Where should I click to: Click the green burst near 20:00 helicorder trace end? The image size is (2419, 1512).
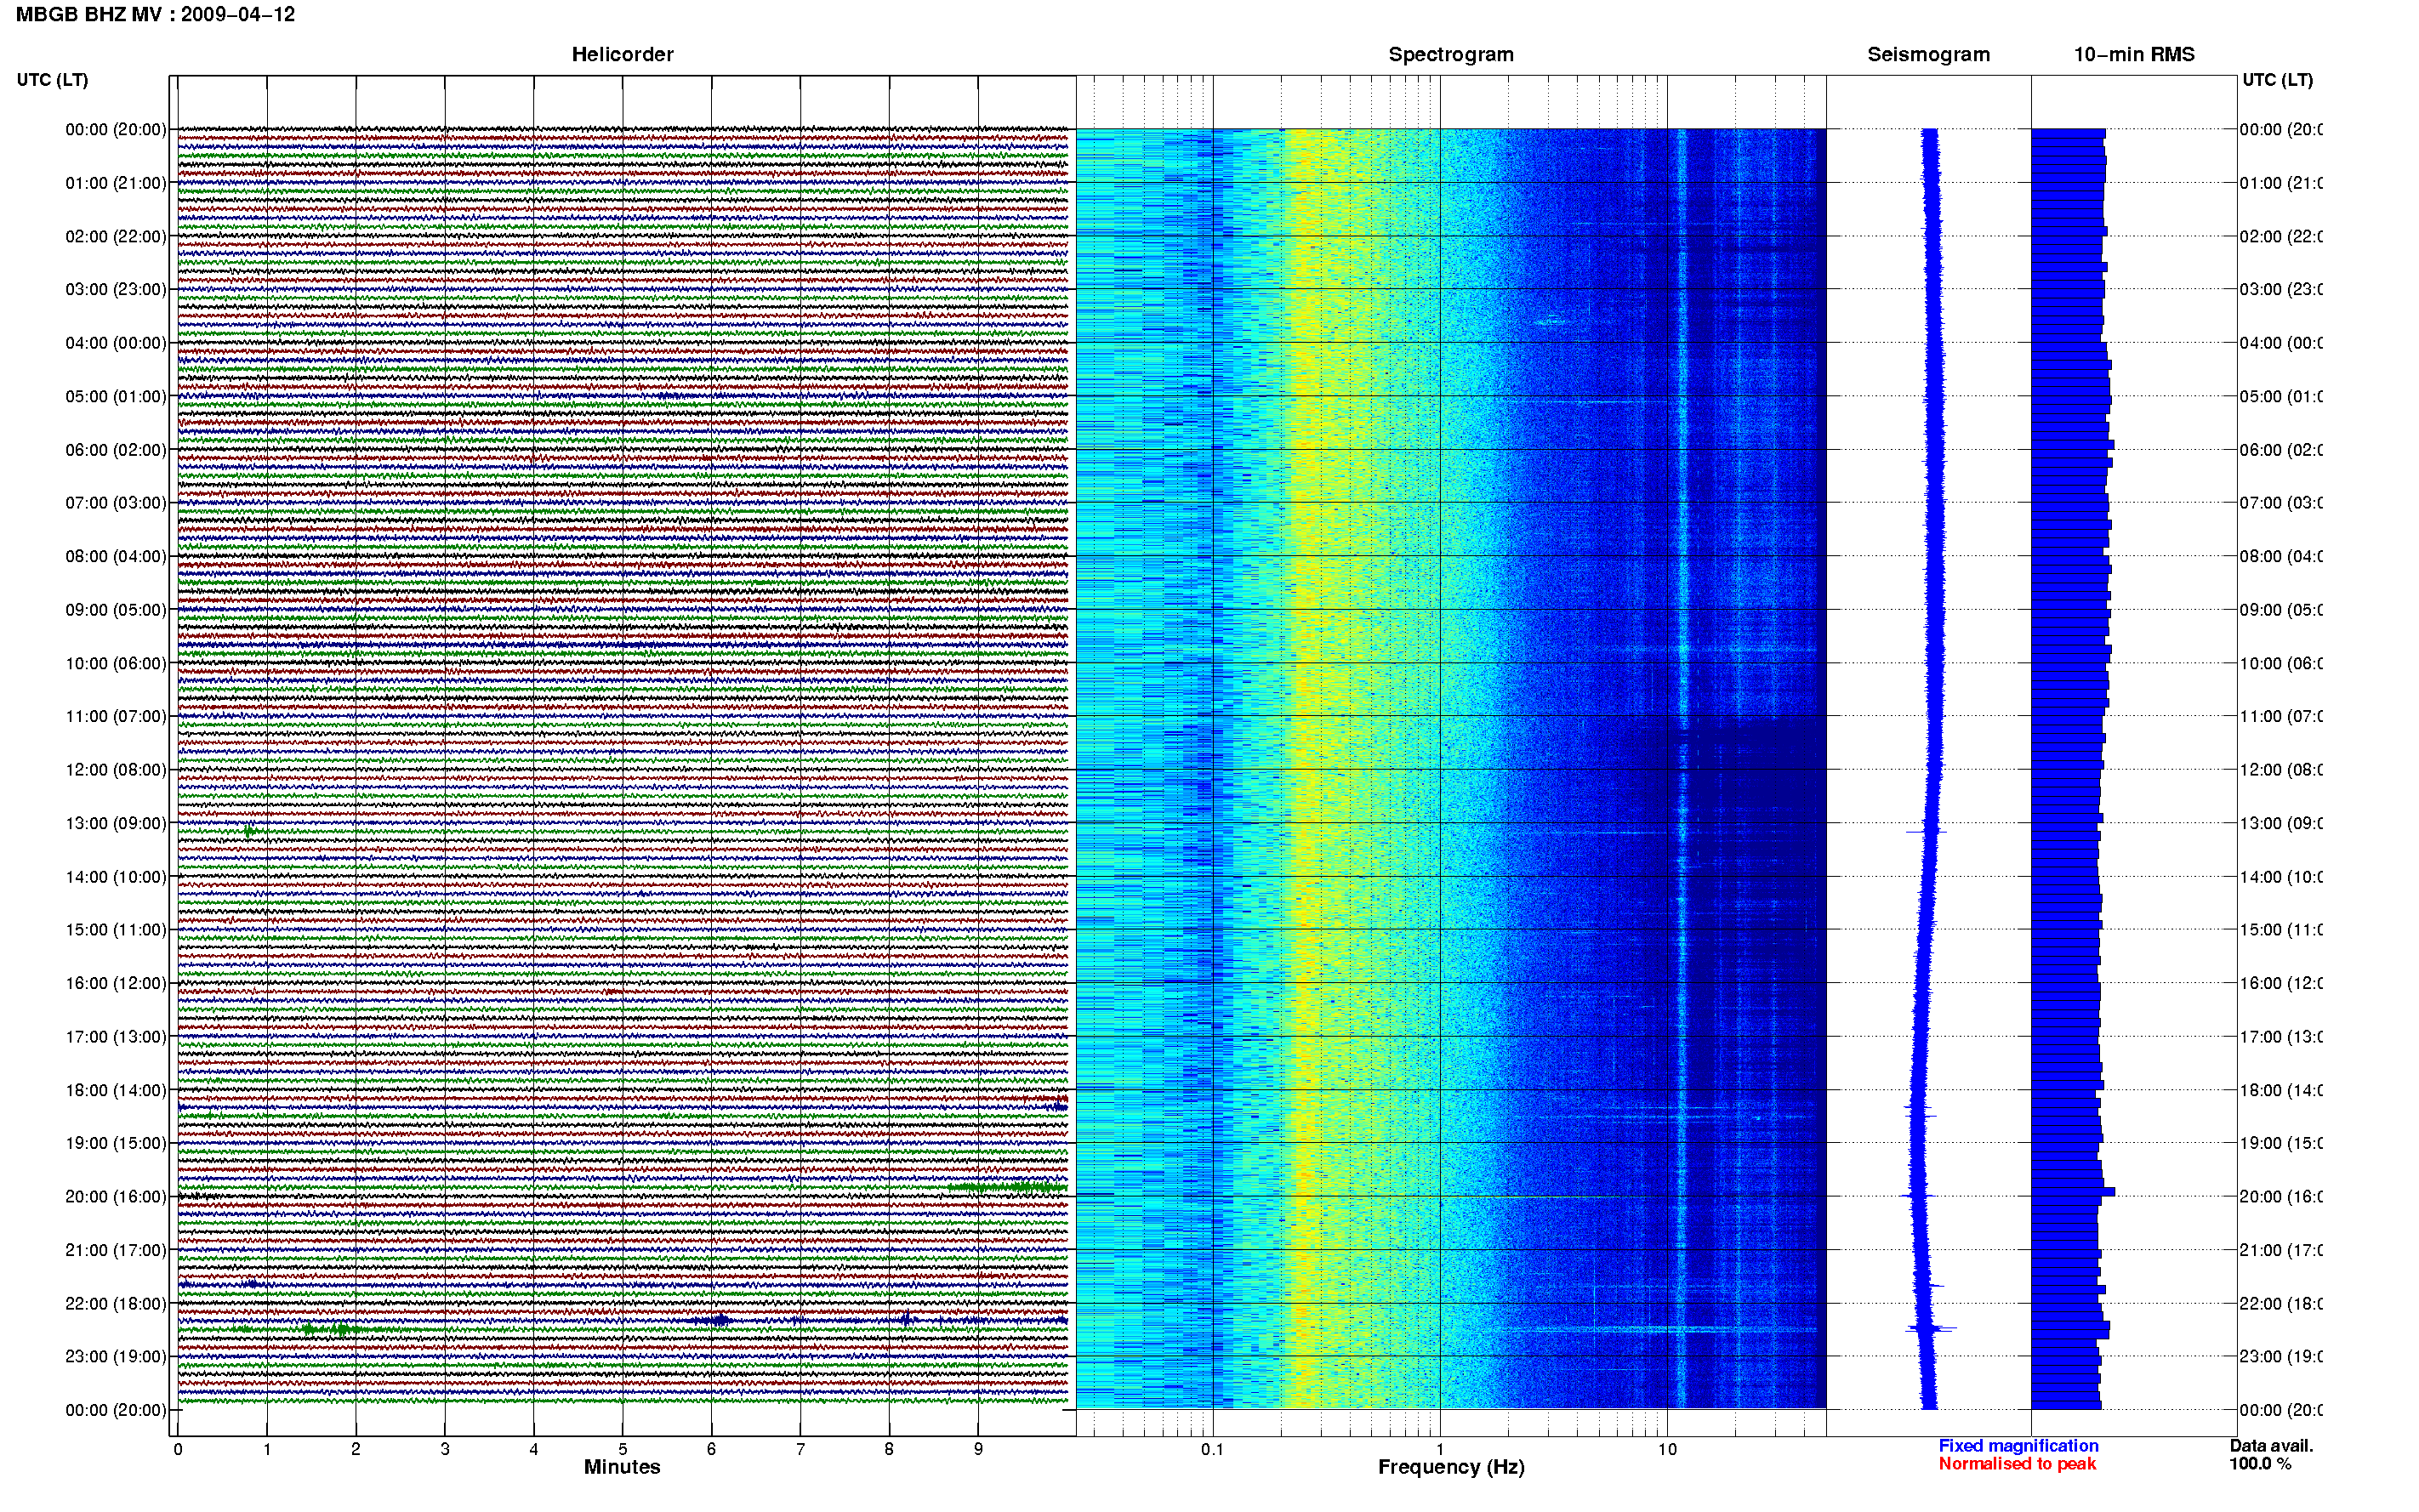point(1010,1187)
